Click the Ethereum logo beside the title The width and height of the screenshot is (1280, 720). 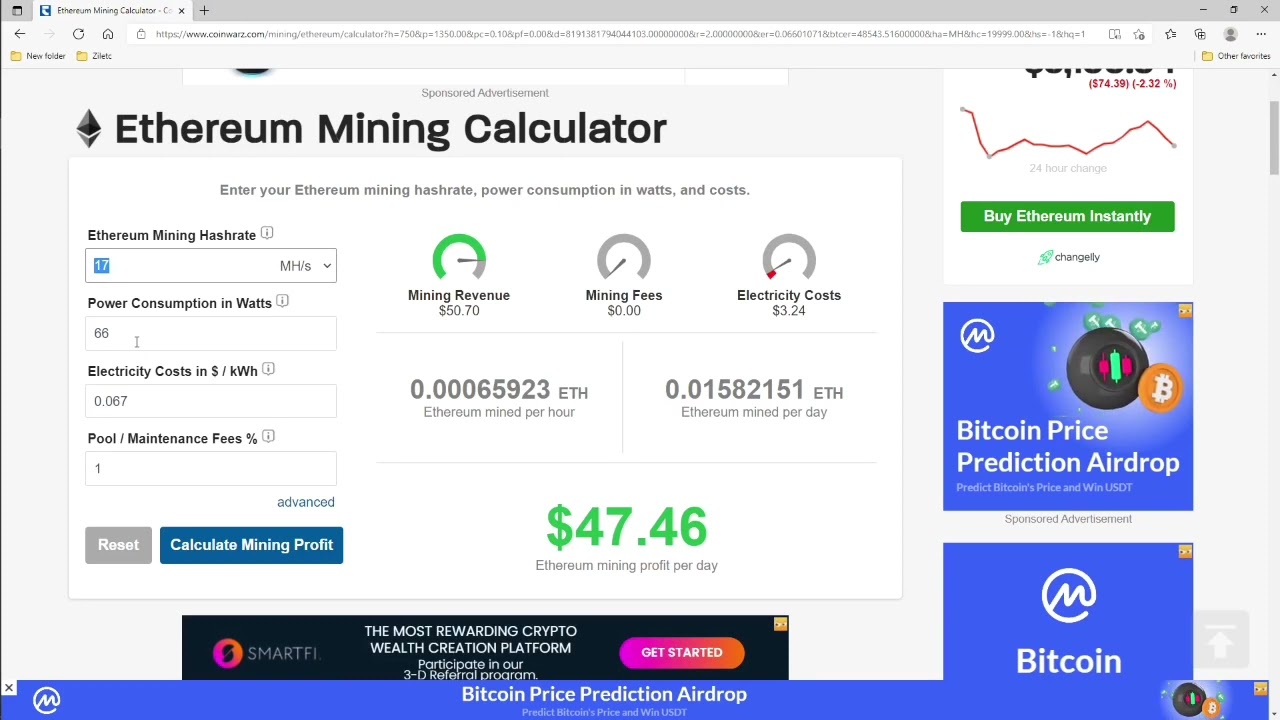pyautogui.click(x=89, y=129)
